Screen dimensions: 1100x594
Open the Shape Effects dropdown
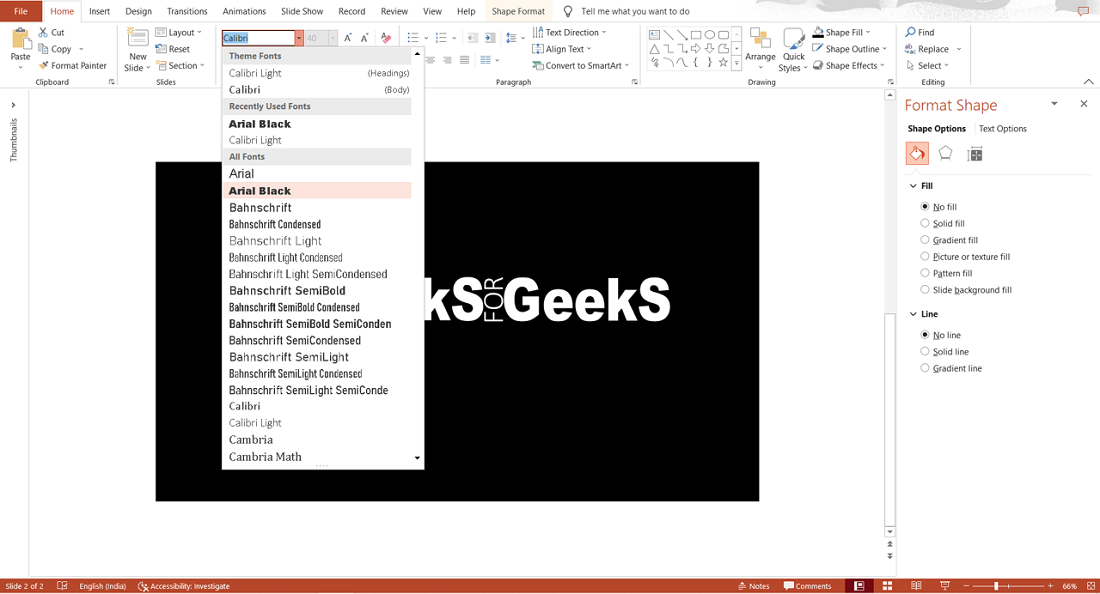tap(848, 65)
